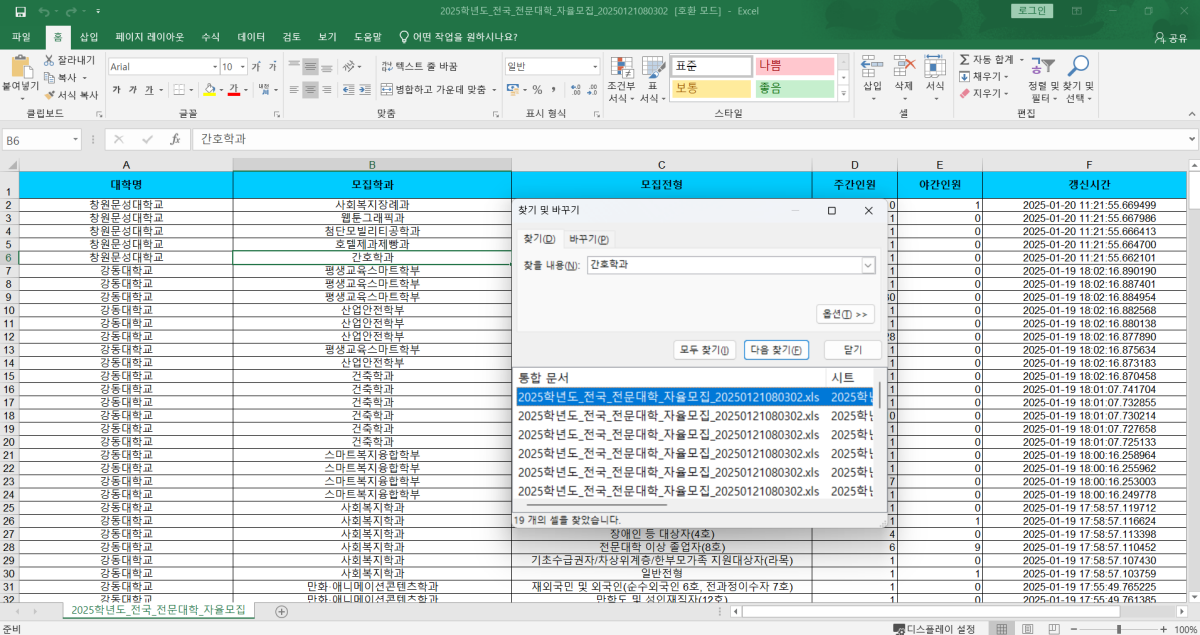Click 모두 찾기 (Find All) button
The image size is (1200, 635).
[x=705, y=350]
